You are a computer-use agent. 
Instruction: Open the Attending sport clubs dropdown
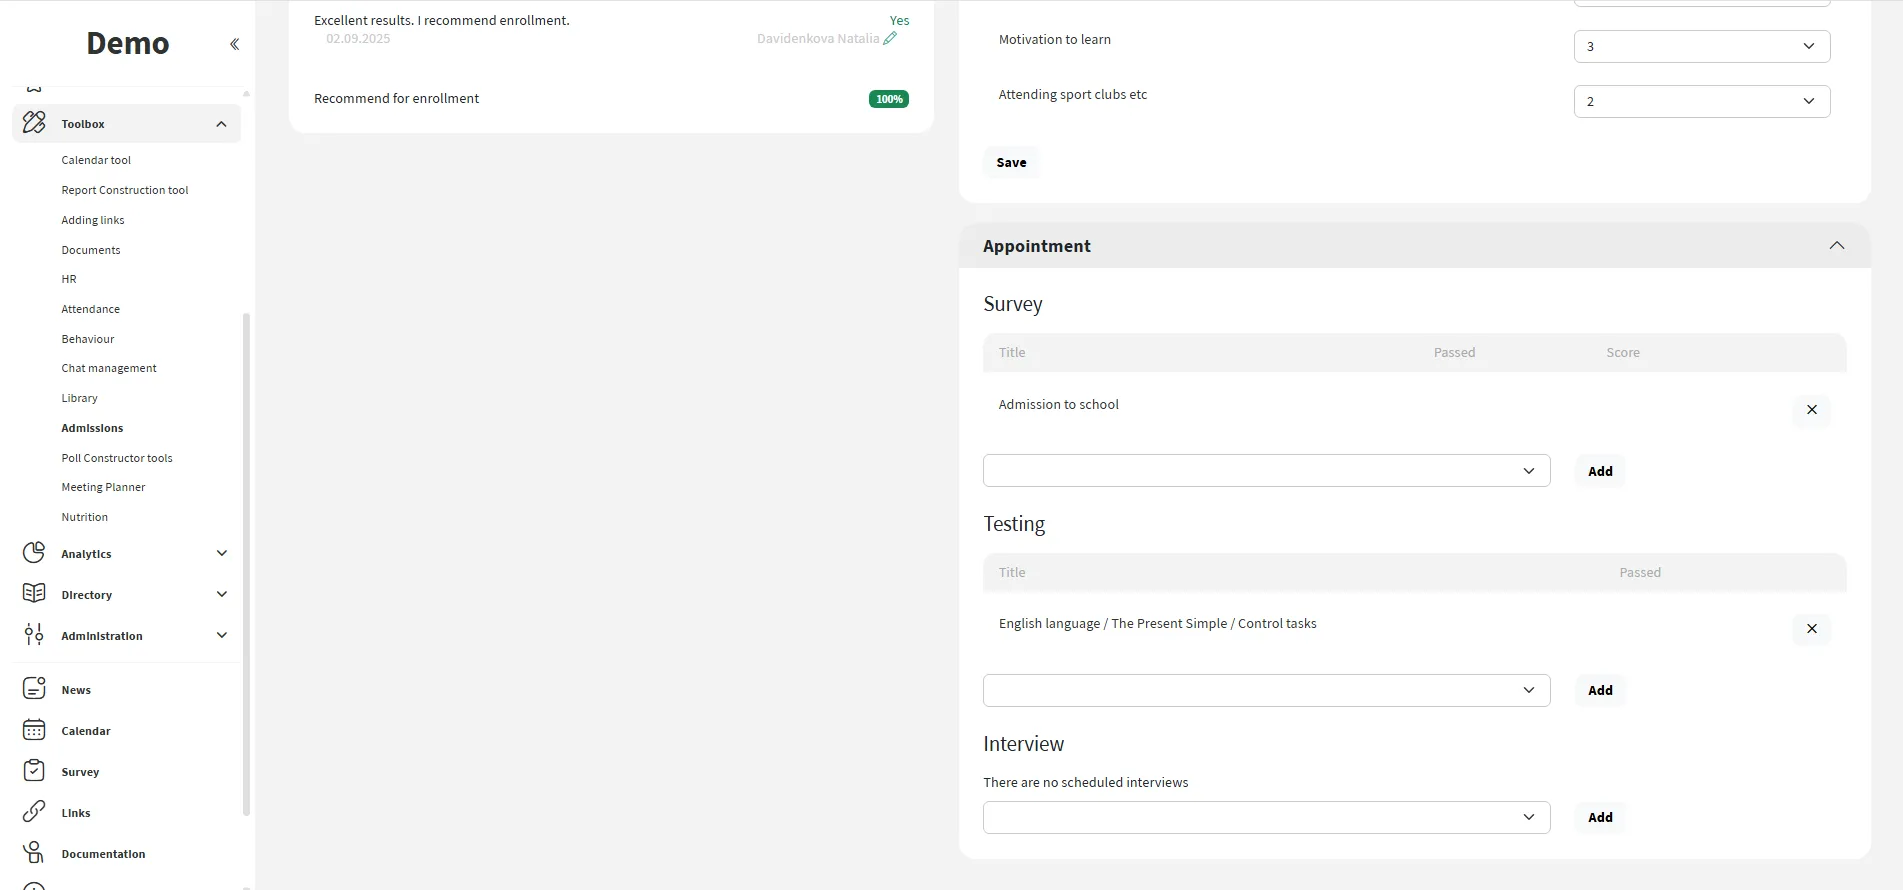(x=1701, y=102)
